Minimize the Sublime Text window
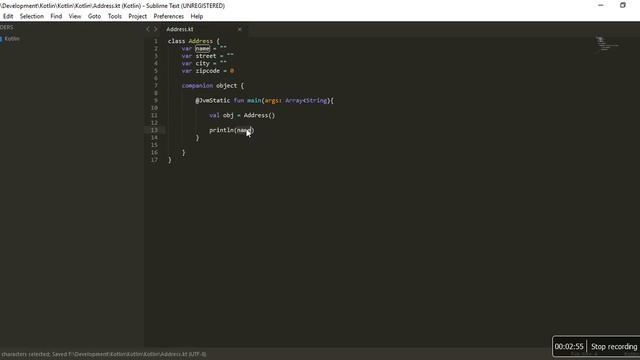640x360 pixels. 600,5
